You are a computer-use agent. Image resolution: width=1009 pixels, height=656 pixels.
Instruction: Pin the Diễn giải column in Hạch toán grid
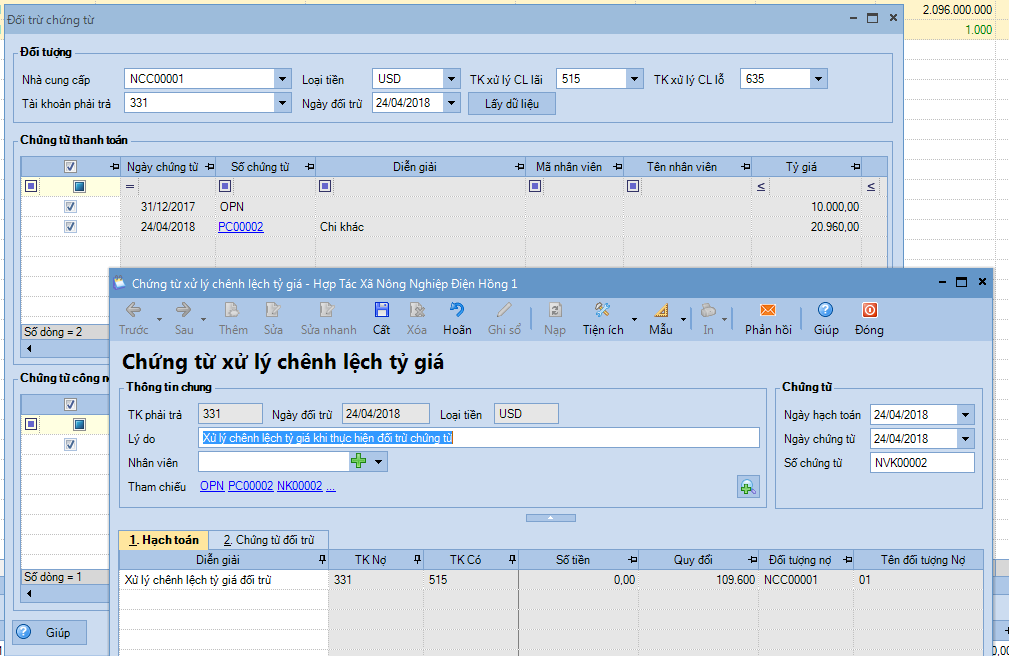pyautogui.click(x=322, y=559)
